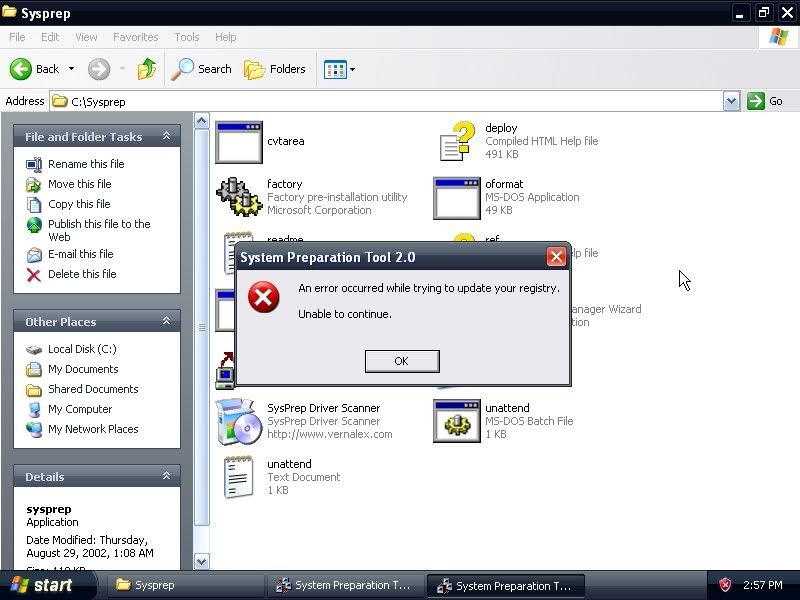Click the Move this file link
Image resolution: width=800 pixels, height=600 pixels.
[x=80, y=184]
